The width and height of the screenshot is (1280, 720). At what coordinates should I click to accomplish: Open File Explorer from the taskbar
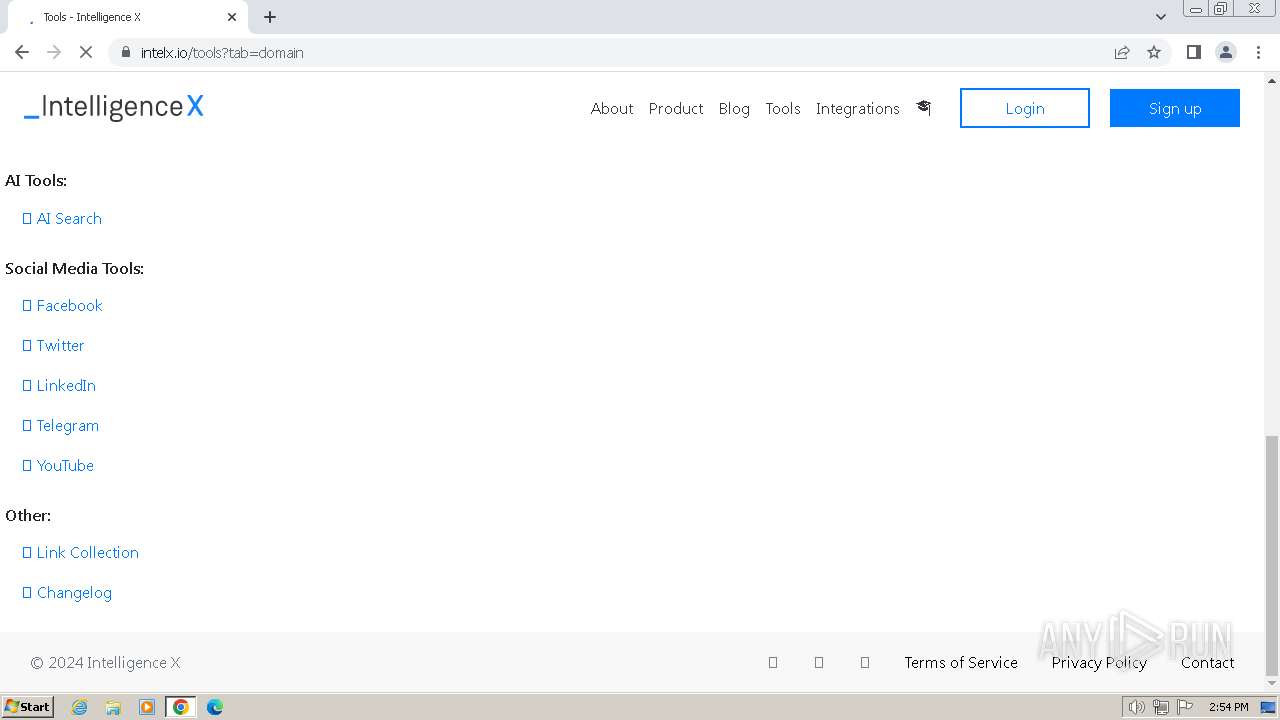pos(113,707)
